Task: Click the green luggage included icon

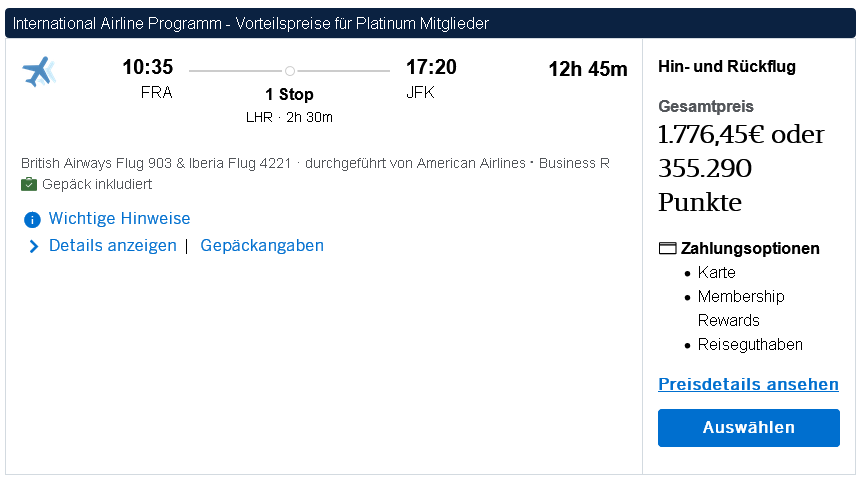Action: coord(29,185)
